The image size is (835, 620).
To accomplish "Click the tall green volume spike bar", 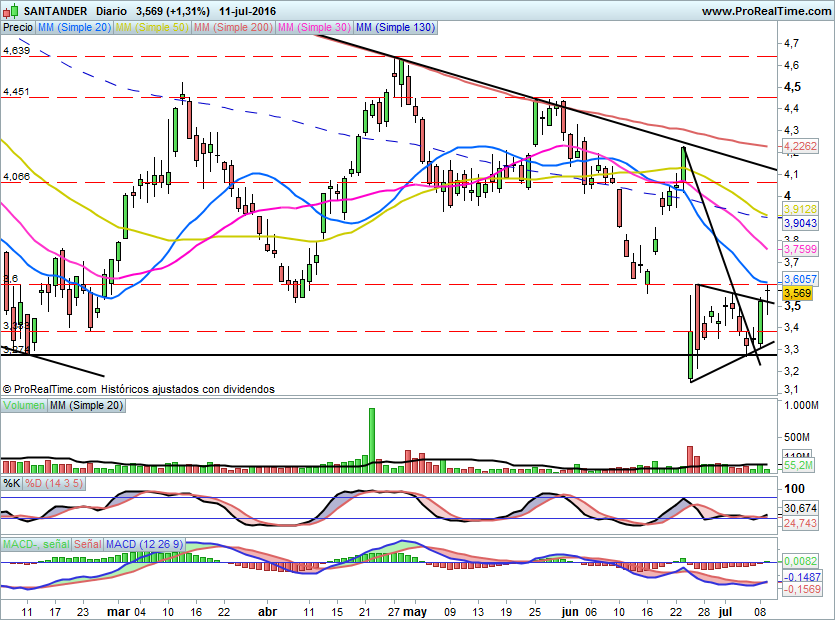I will tap(372, 440).
